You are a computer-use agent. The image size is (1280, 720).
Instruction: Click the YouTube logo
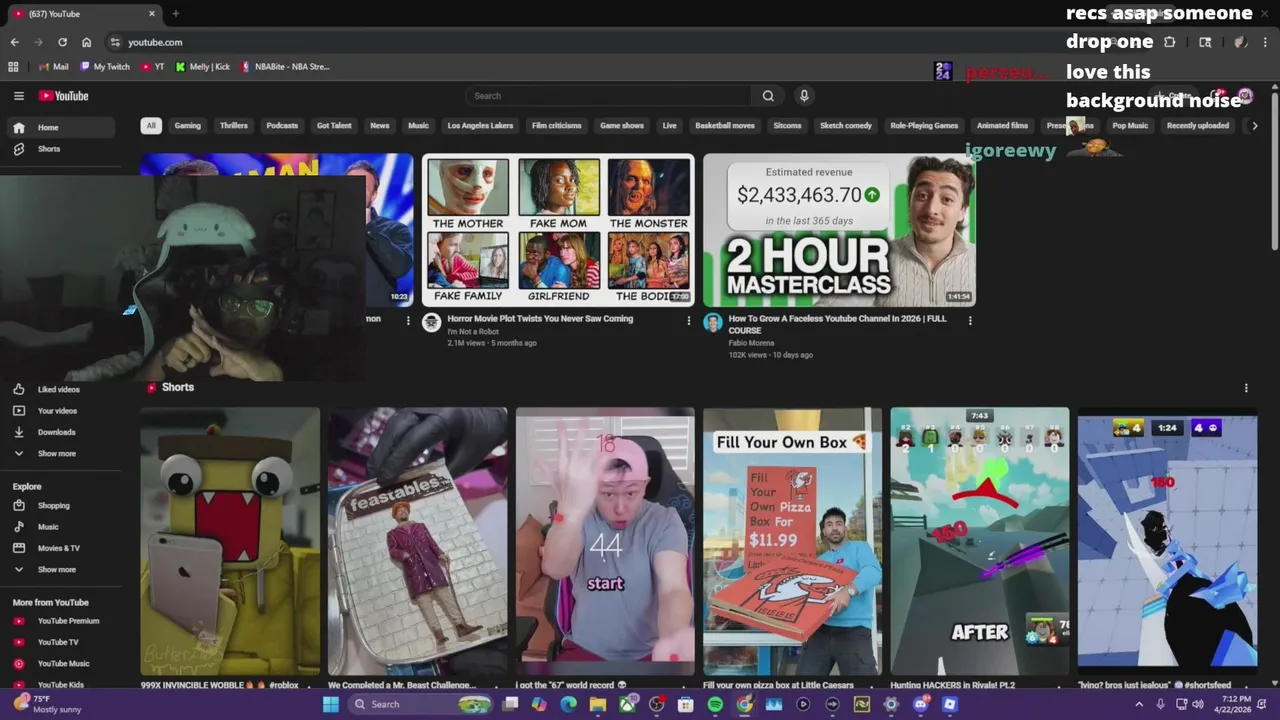click(x=64, y=96)
